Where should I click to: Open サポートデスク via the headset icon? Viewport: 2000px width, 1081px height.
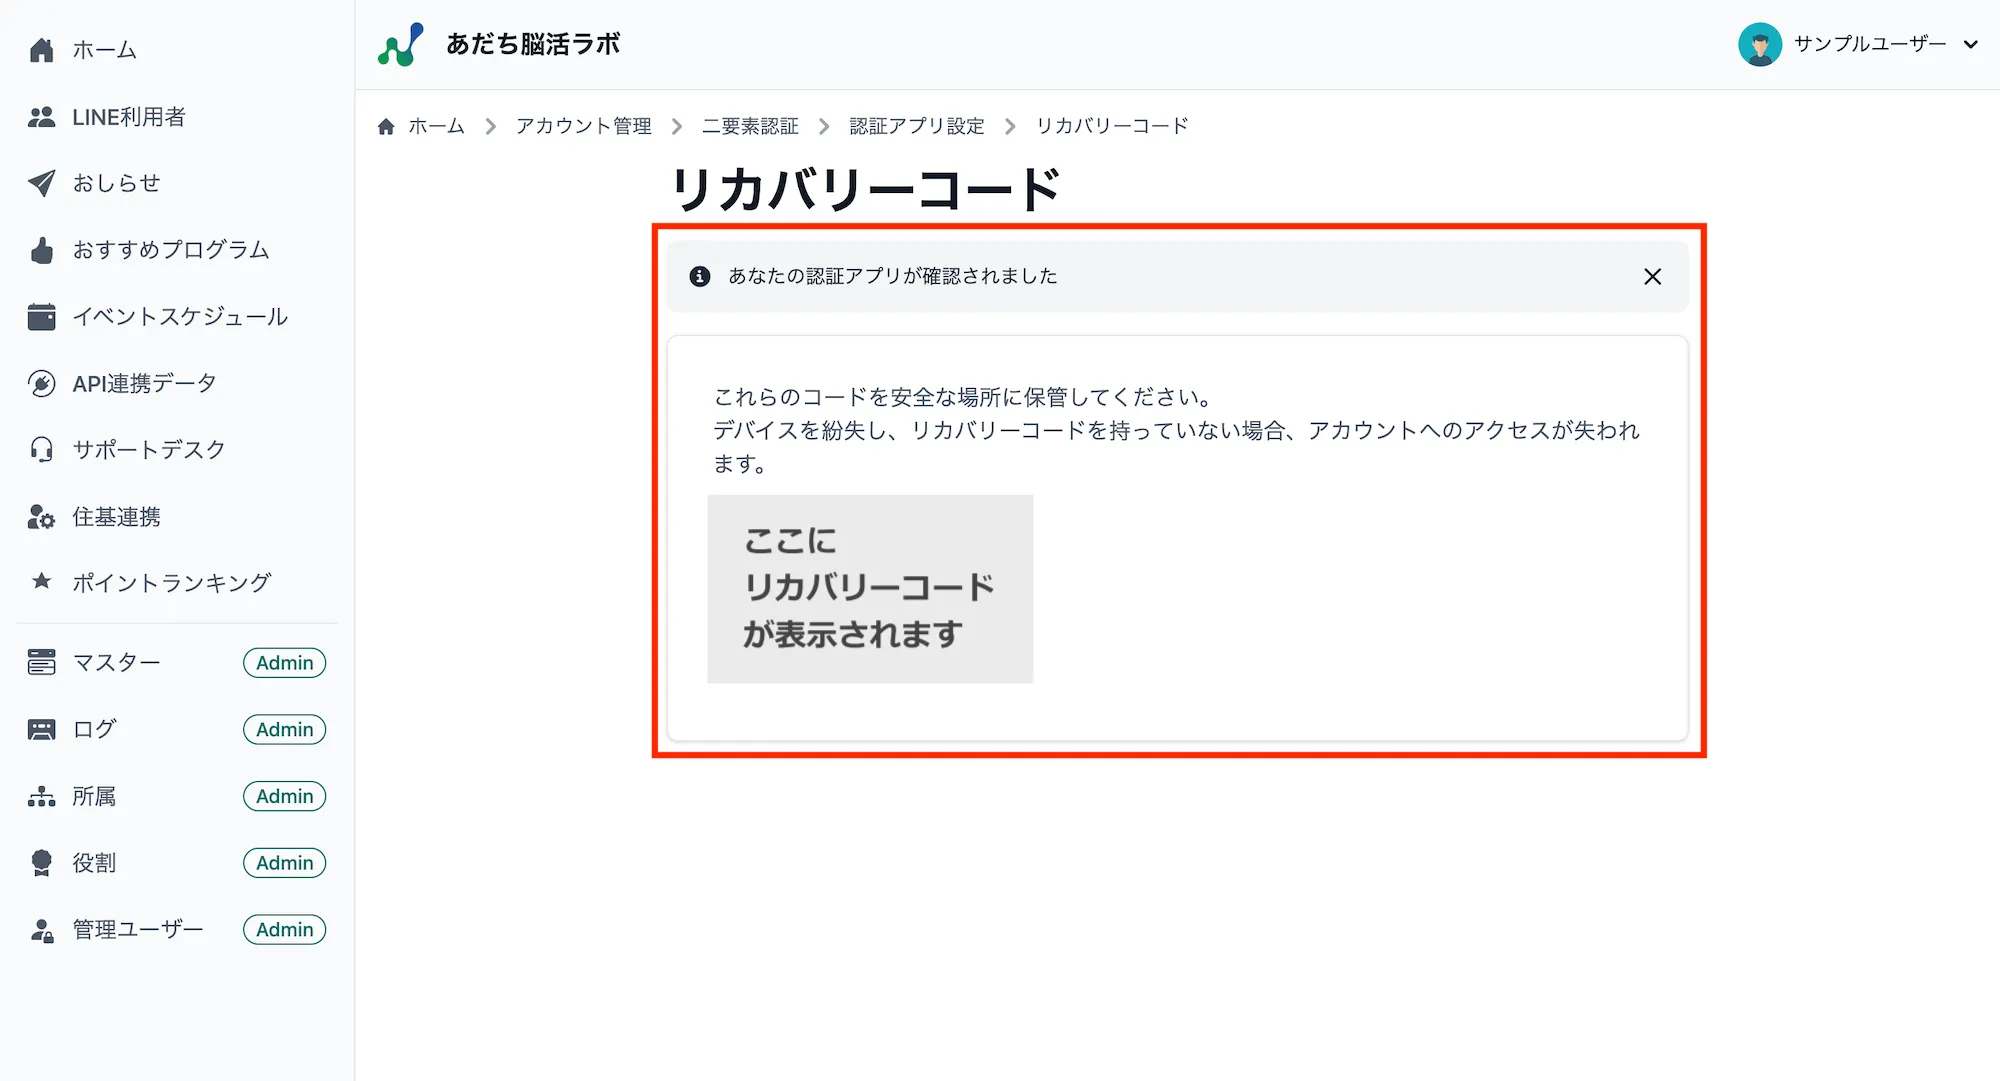pyautogui.click(x=40, y=449)
